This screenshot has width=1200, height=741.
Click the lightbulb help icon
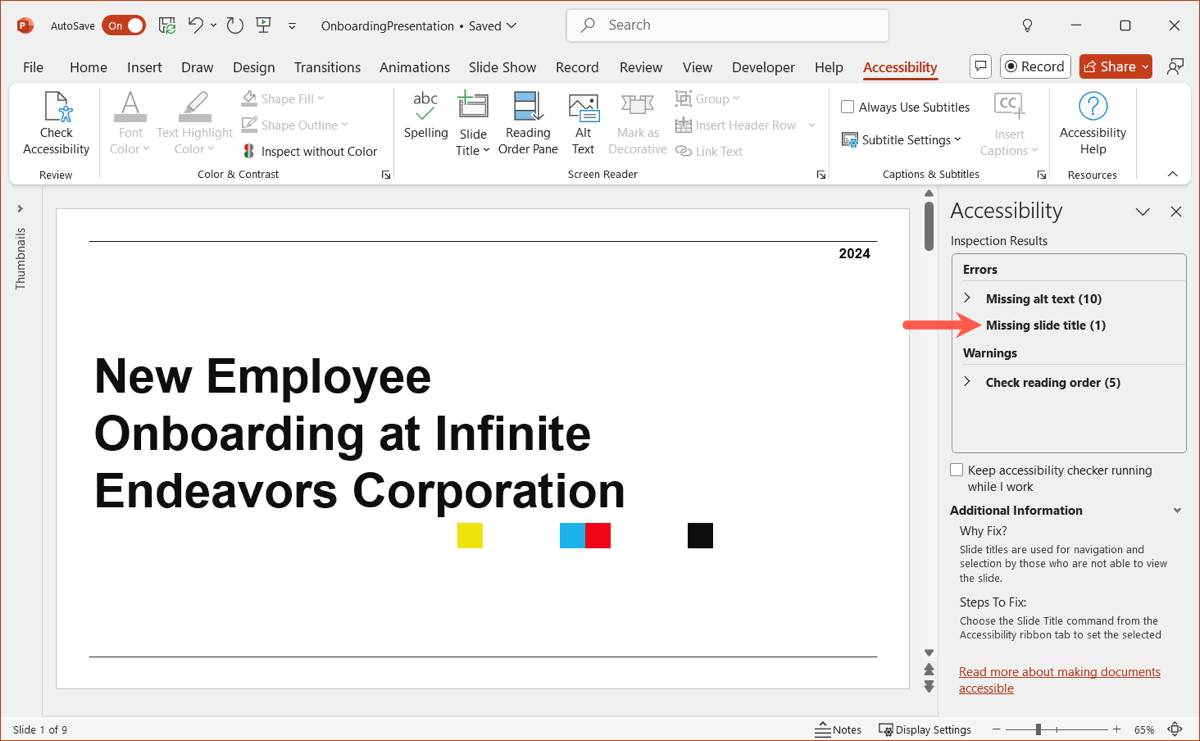pos(1027,25)
